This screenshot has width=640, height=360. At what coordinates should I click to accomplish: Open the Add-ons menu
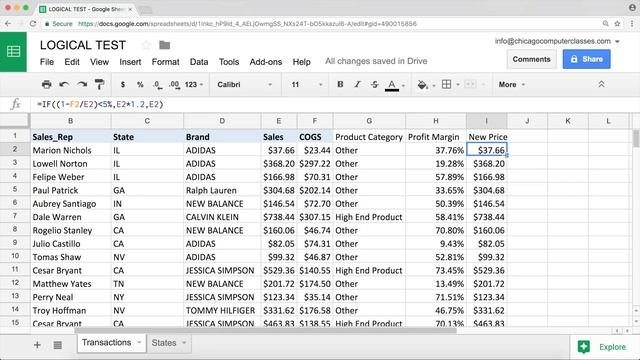(x=266, y=62)
